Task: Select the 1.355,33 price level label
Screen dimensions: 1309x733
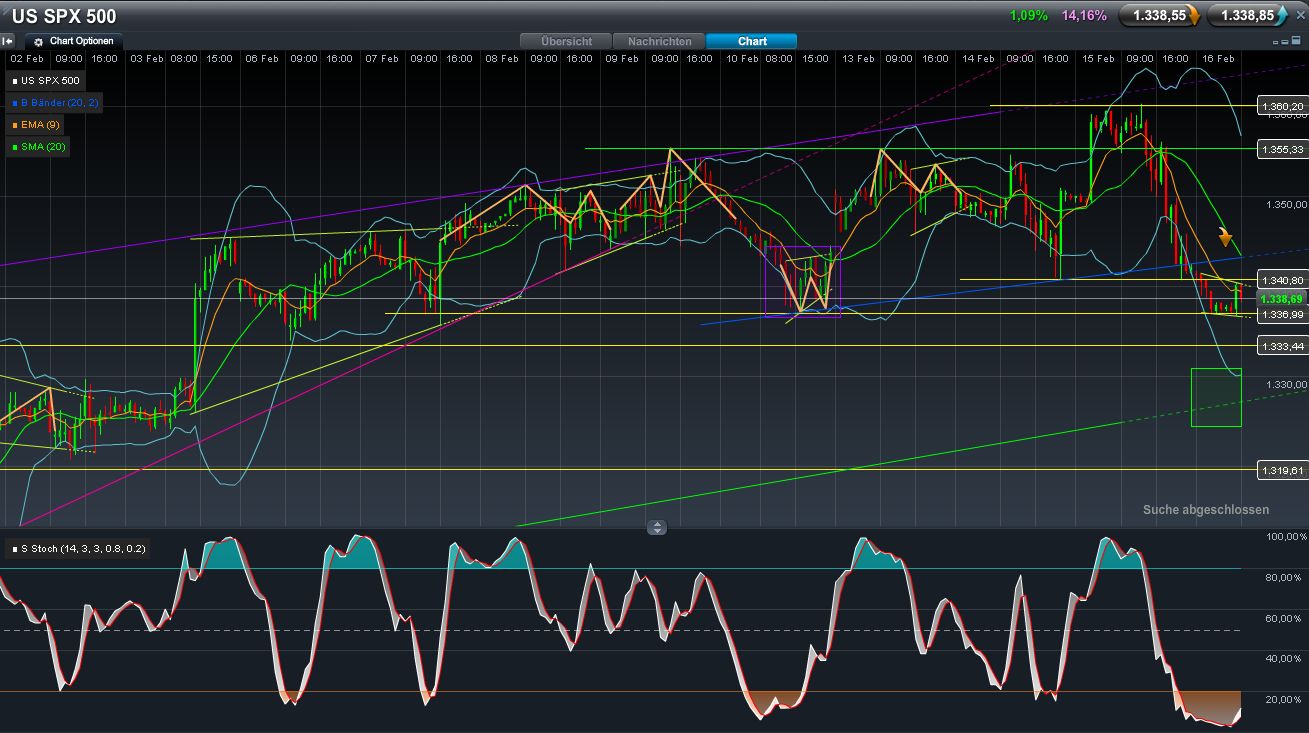Action: (1281, 149)
